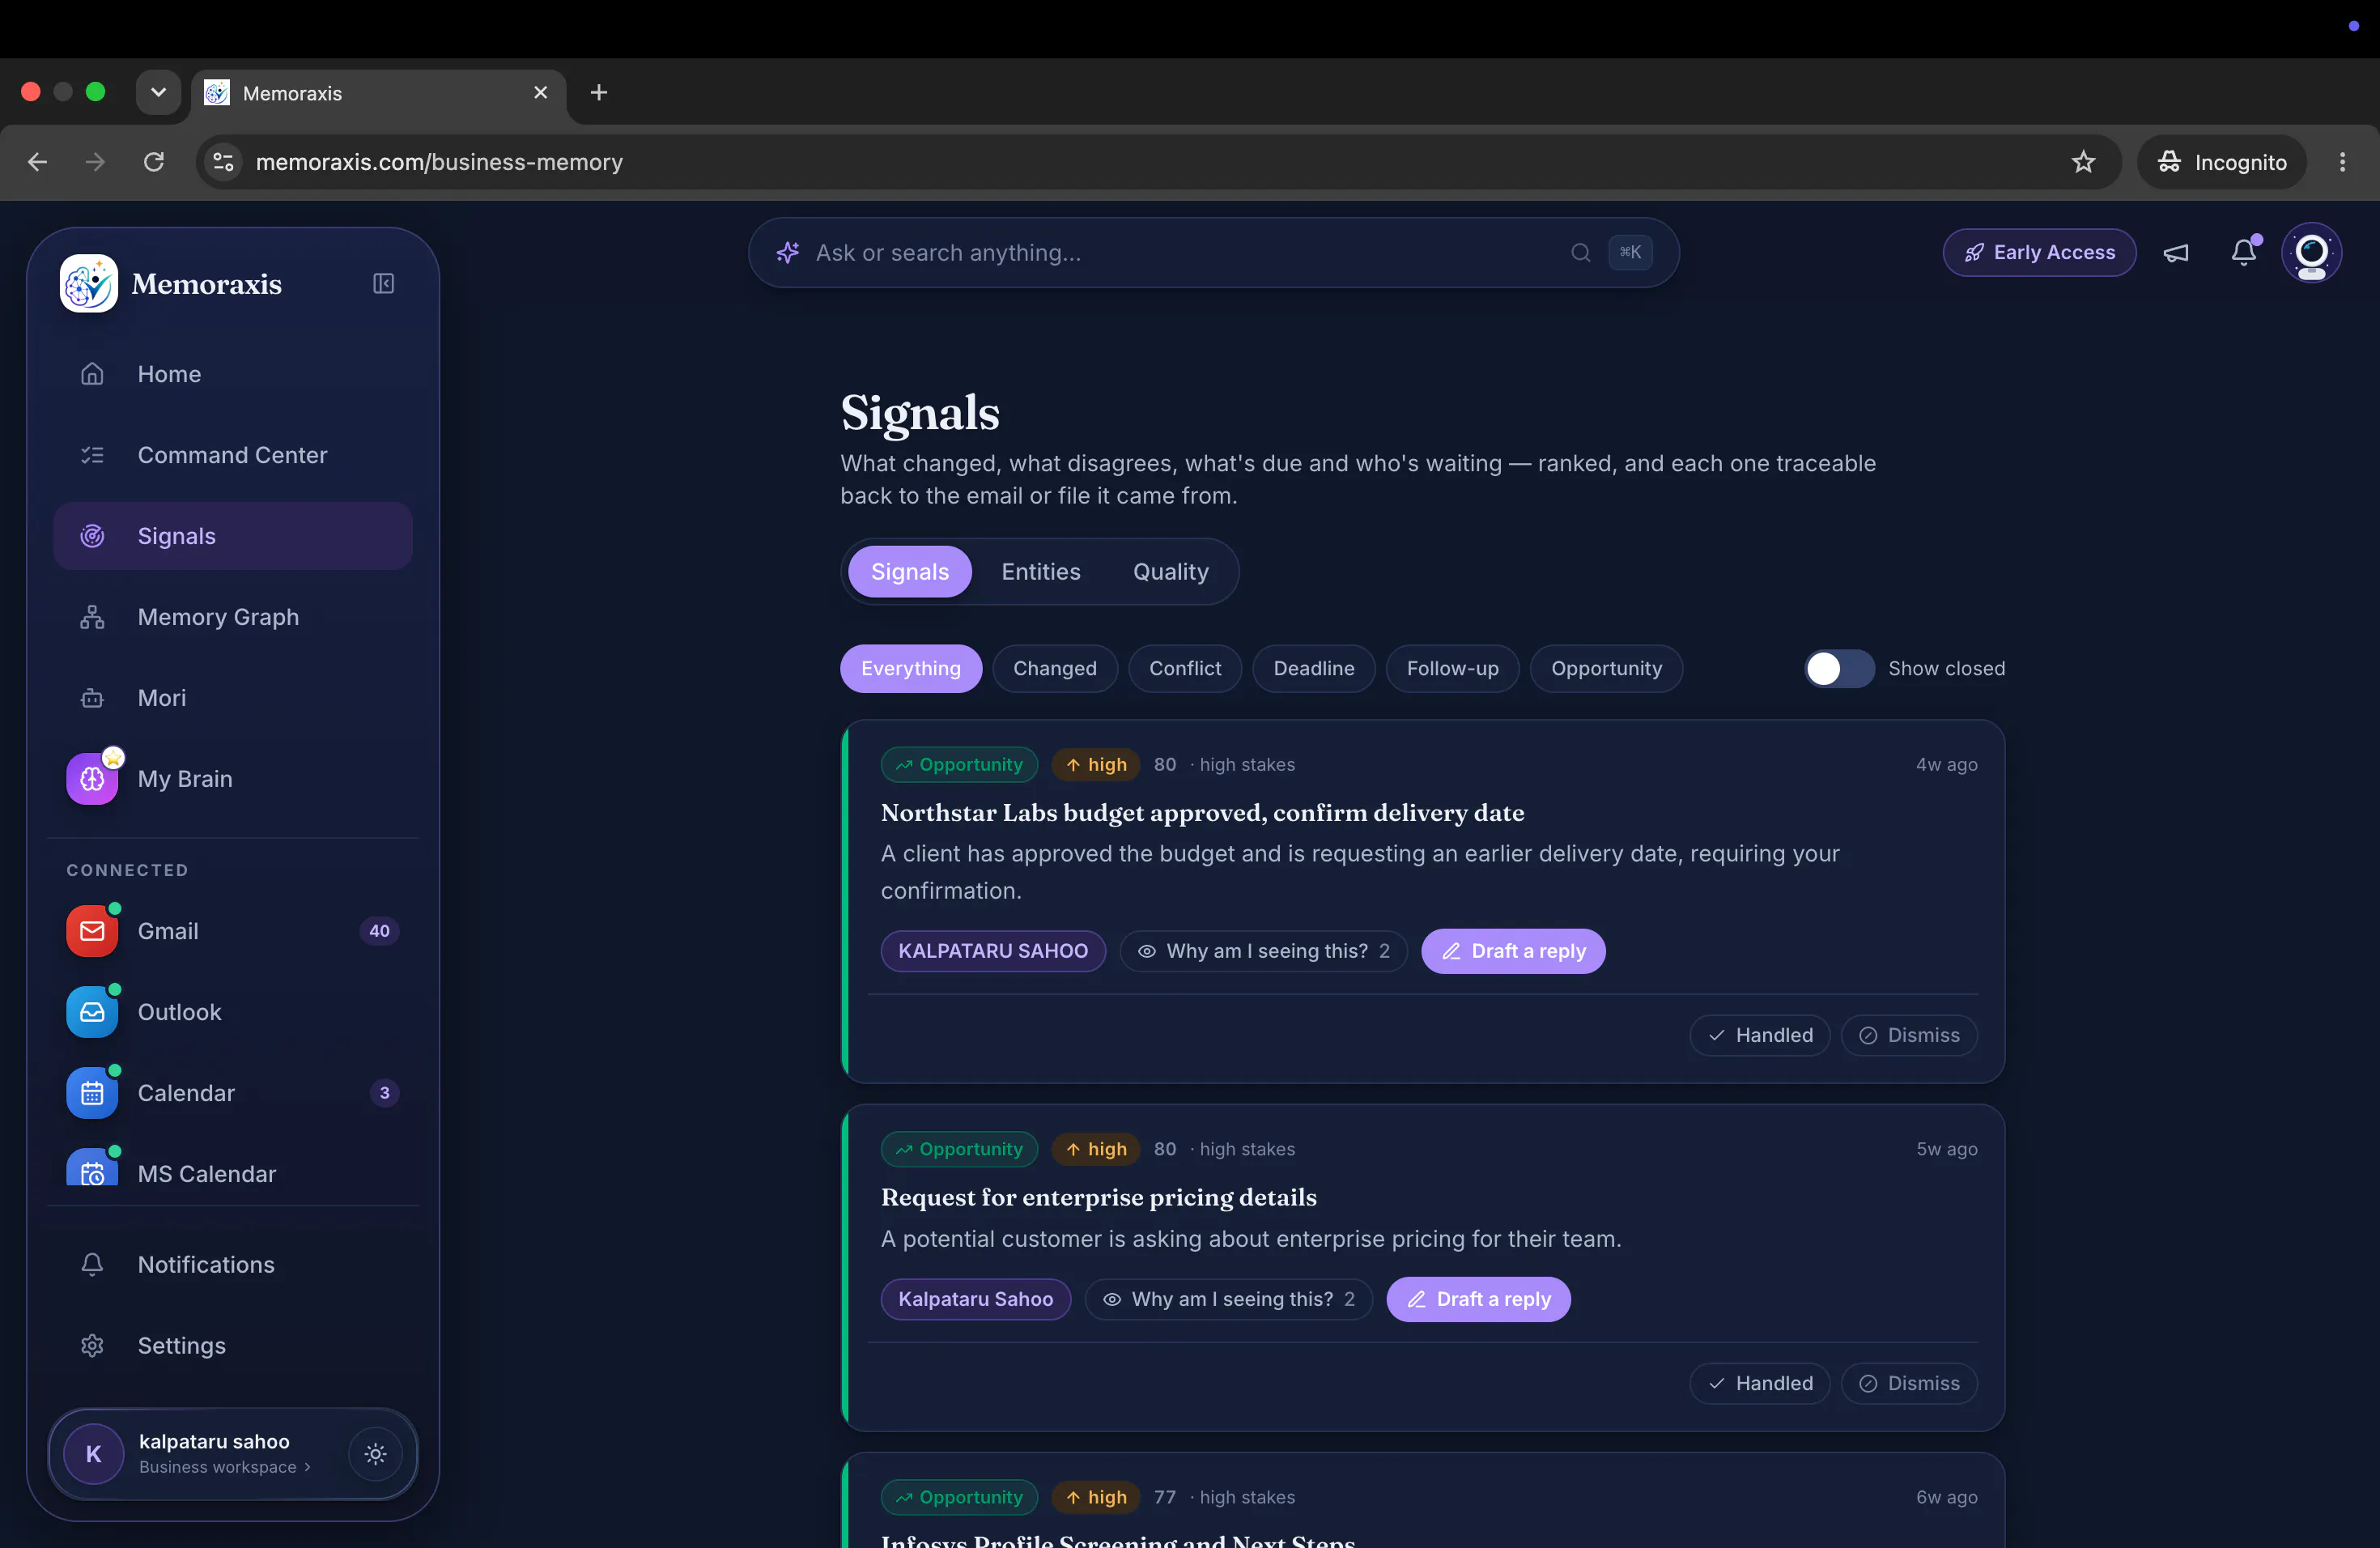
Task: Open Chrome three-dot menu
Action: 2342,162
